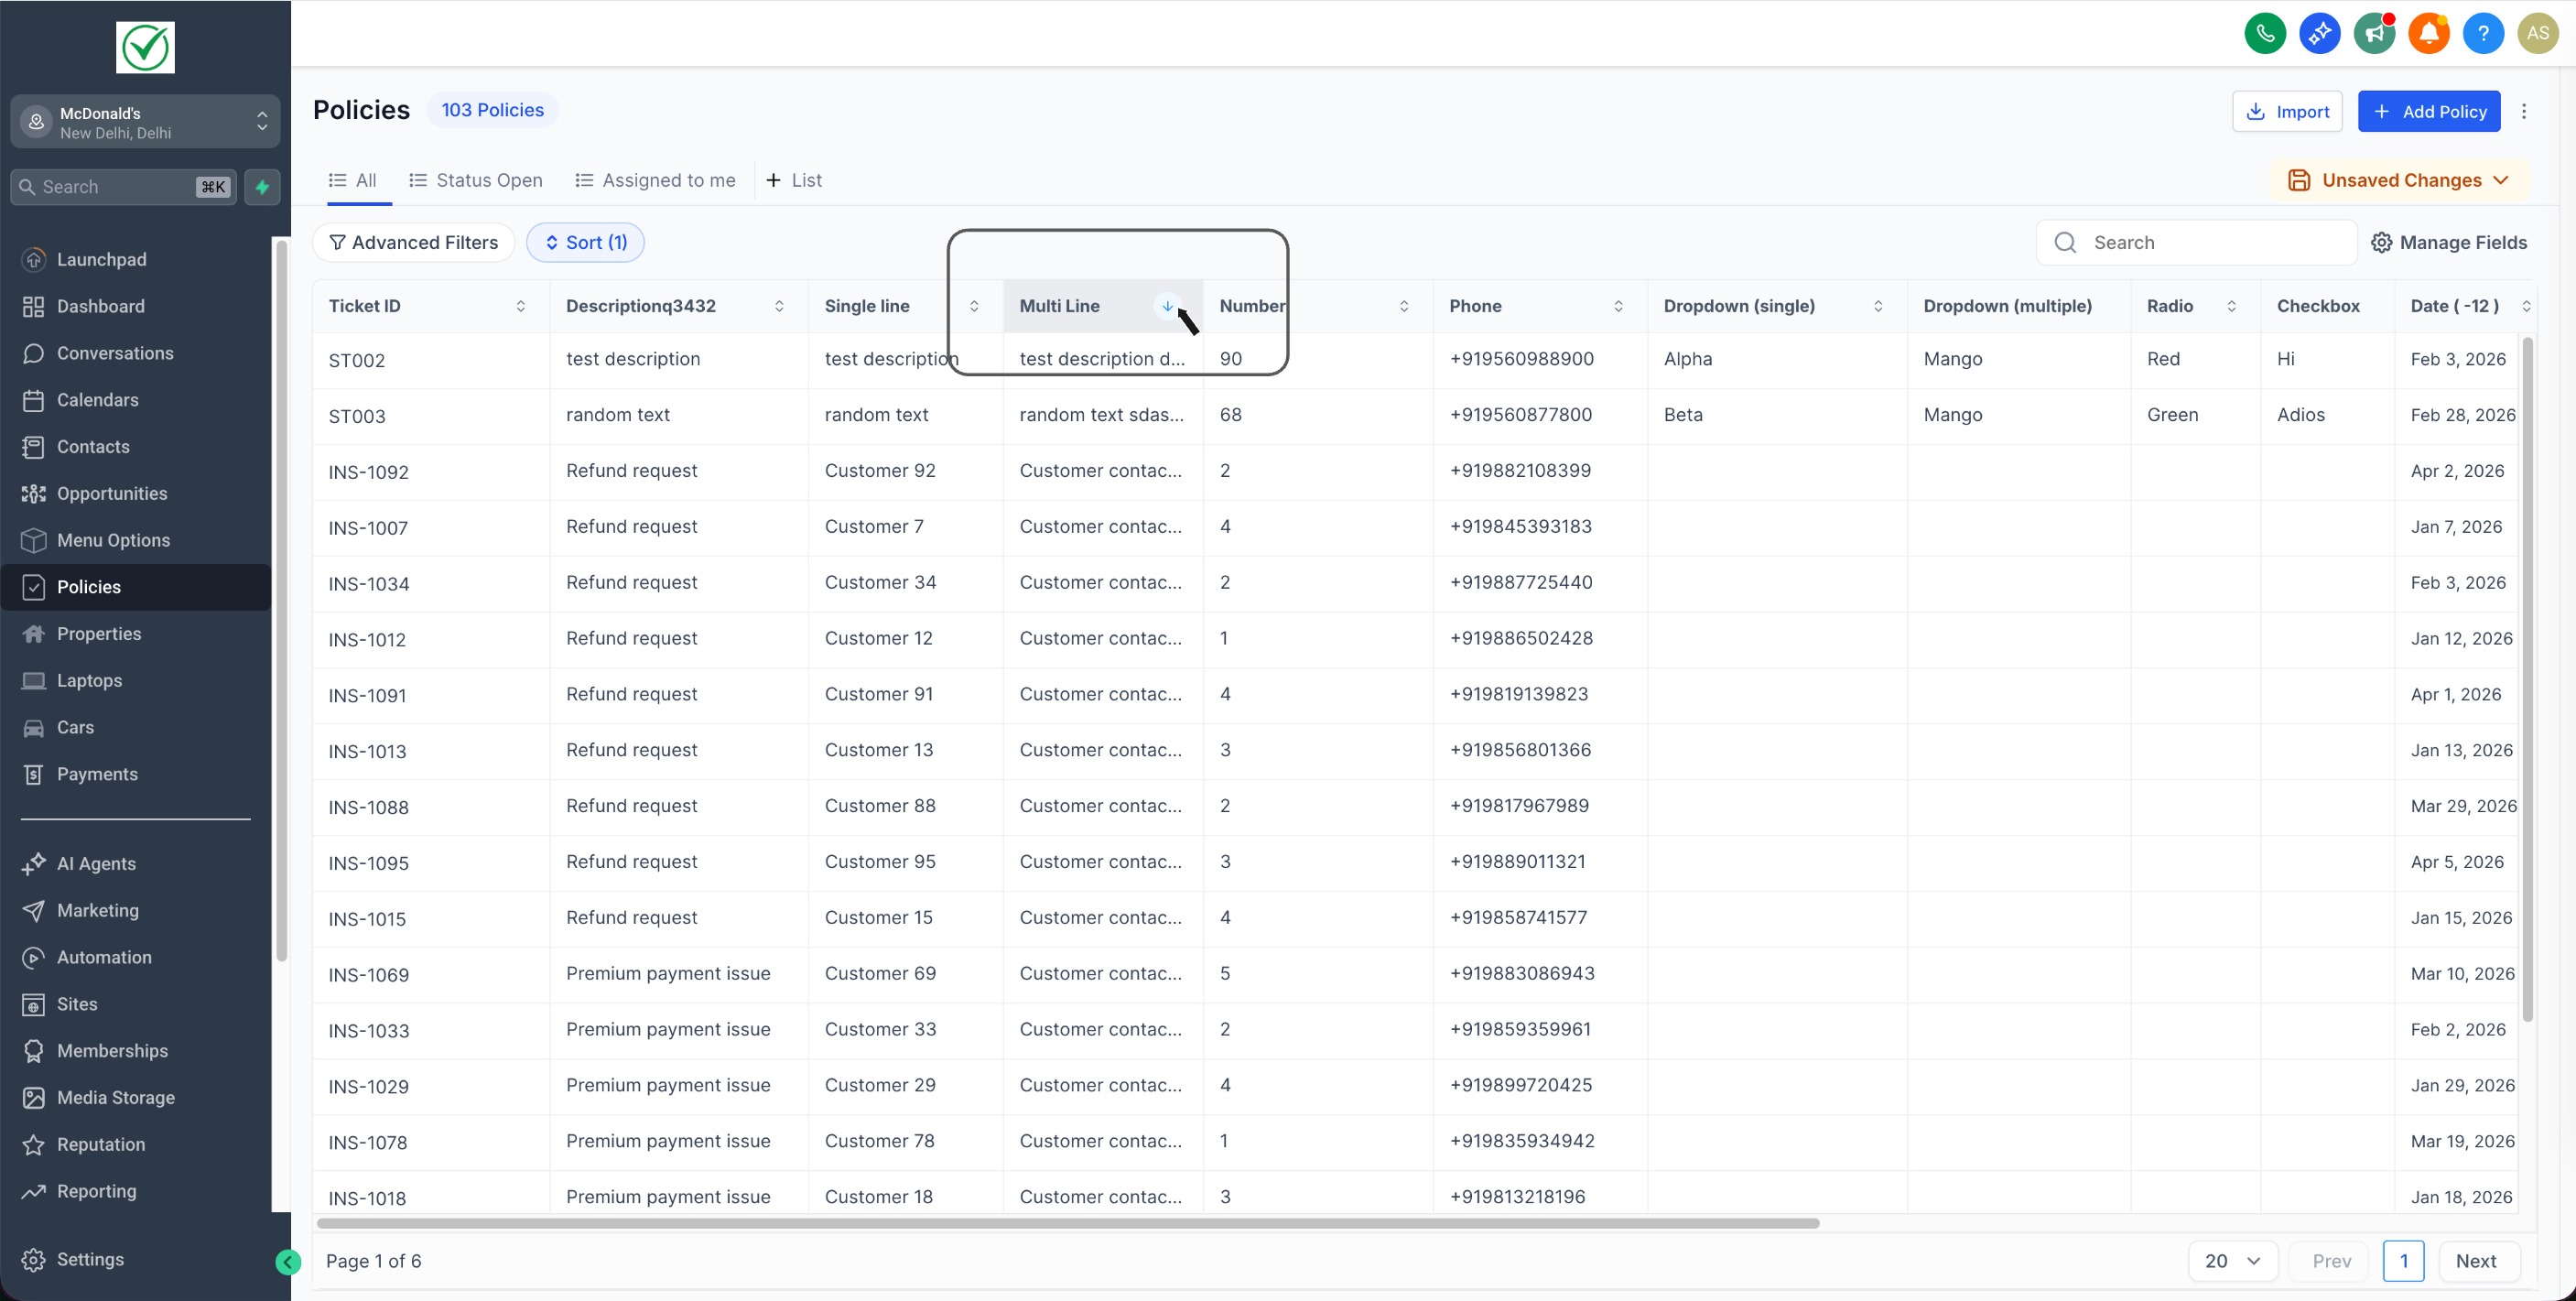Open the three-dot more options menu

(x=2523, y=111)
